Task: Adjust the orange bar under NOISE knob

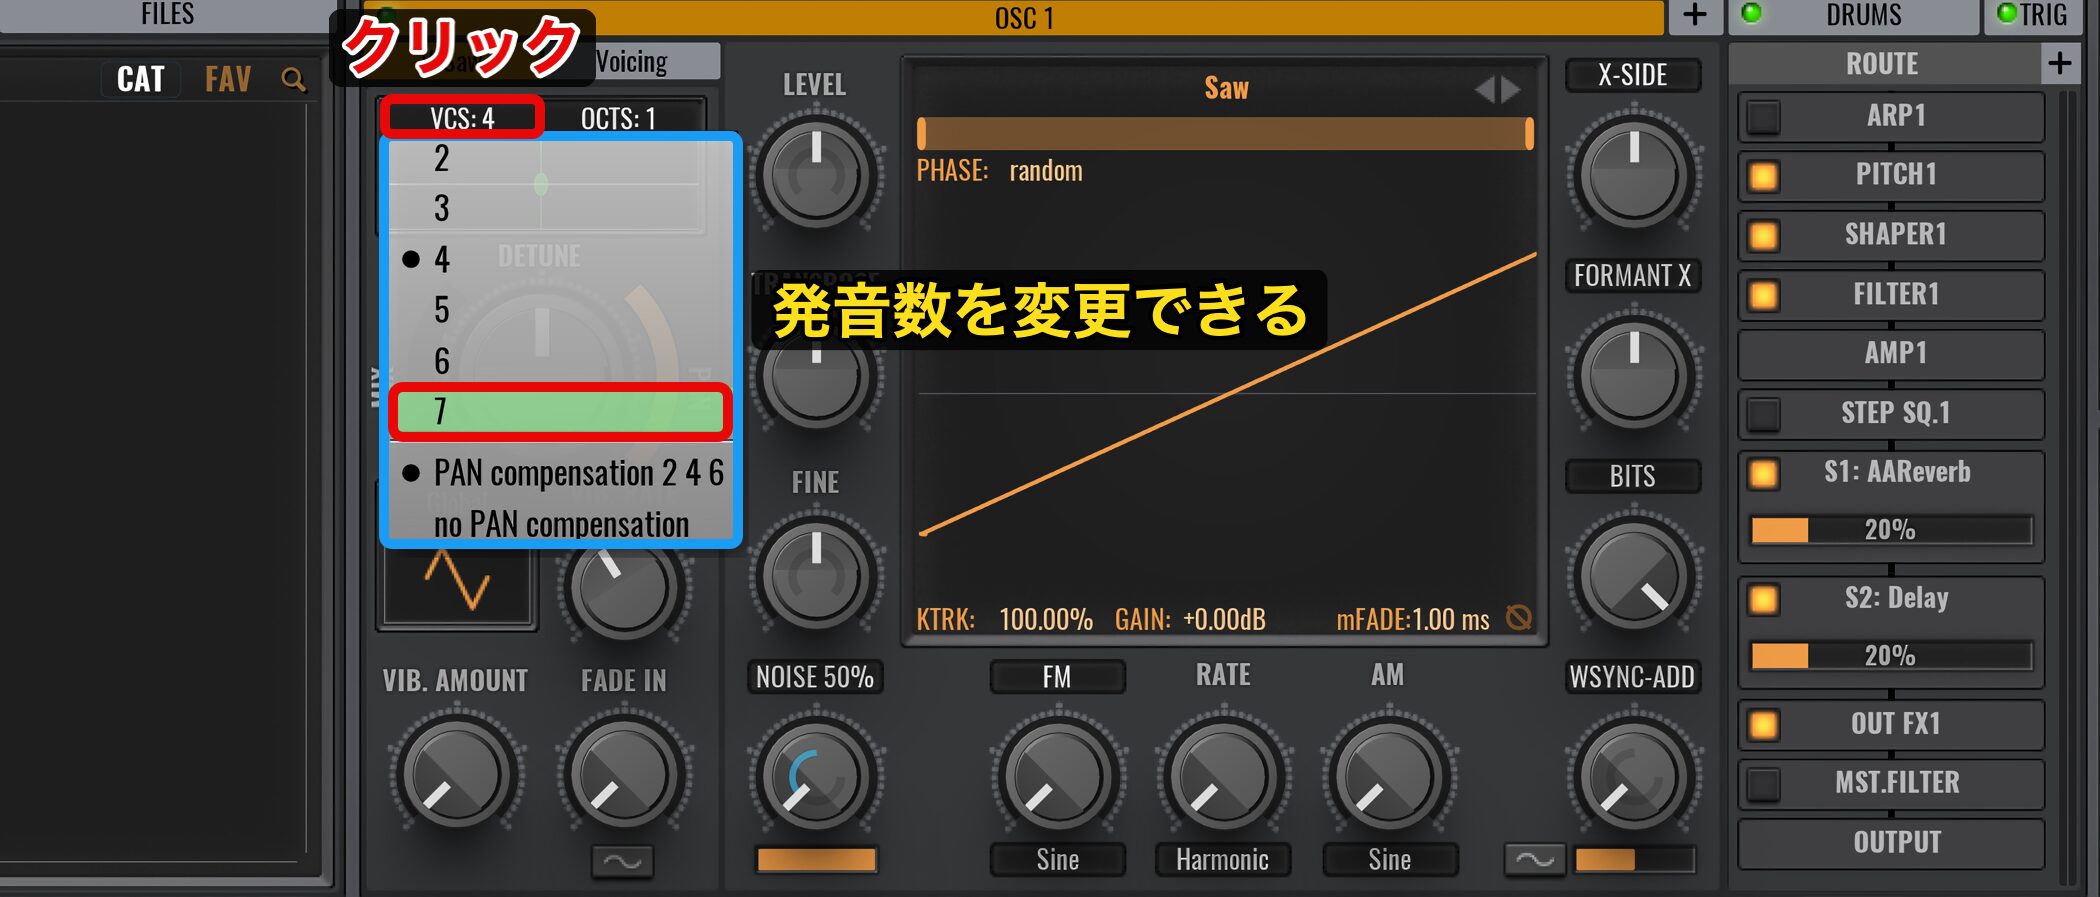Action: [816, 859]
